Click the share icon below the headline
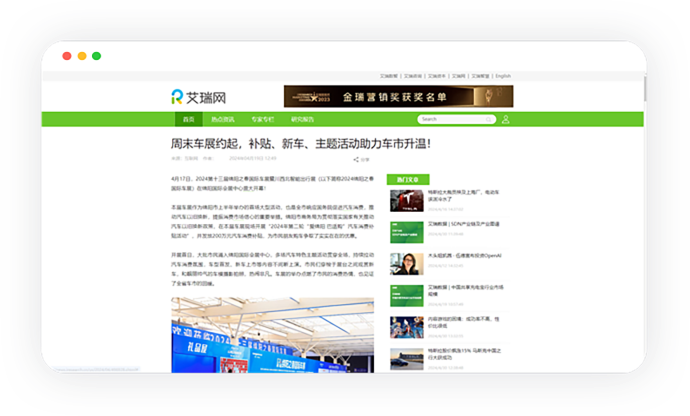The height and width of the screenshot is (416, 690). [x=356, y=160]
